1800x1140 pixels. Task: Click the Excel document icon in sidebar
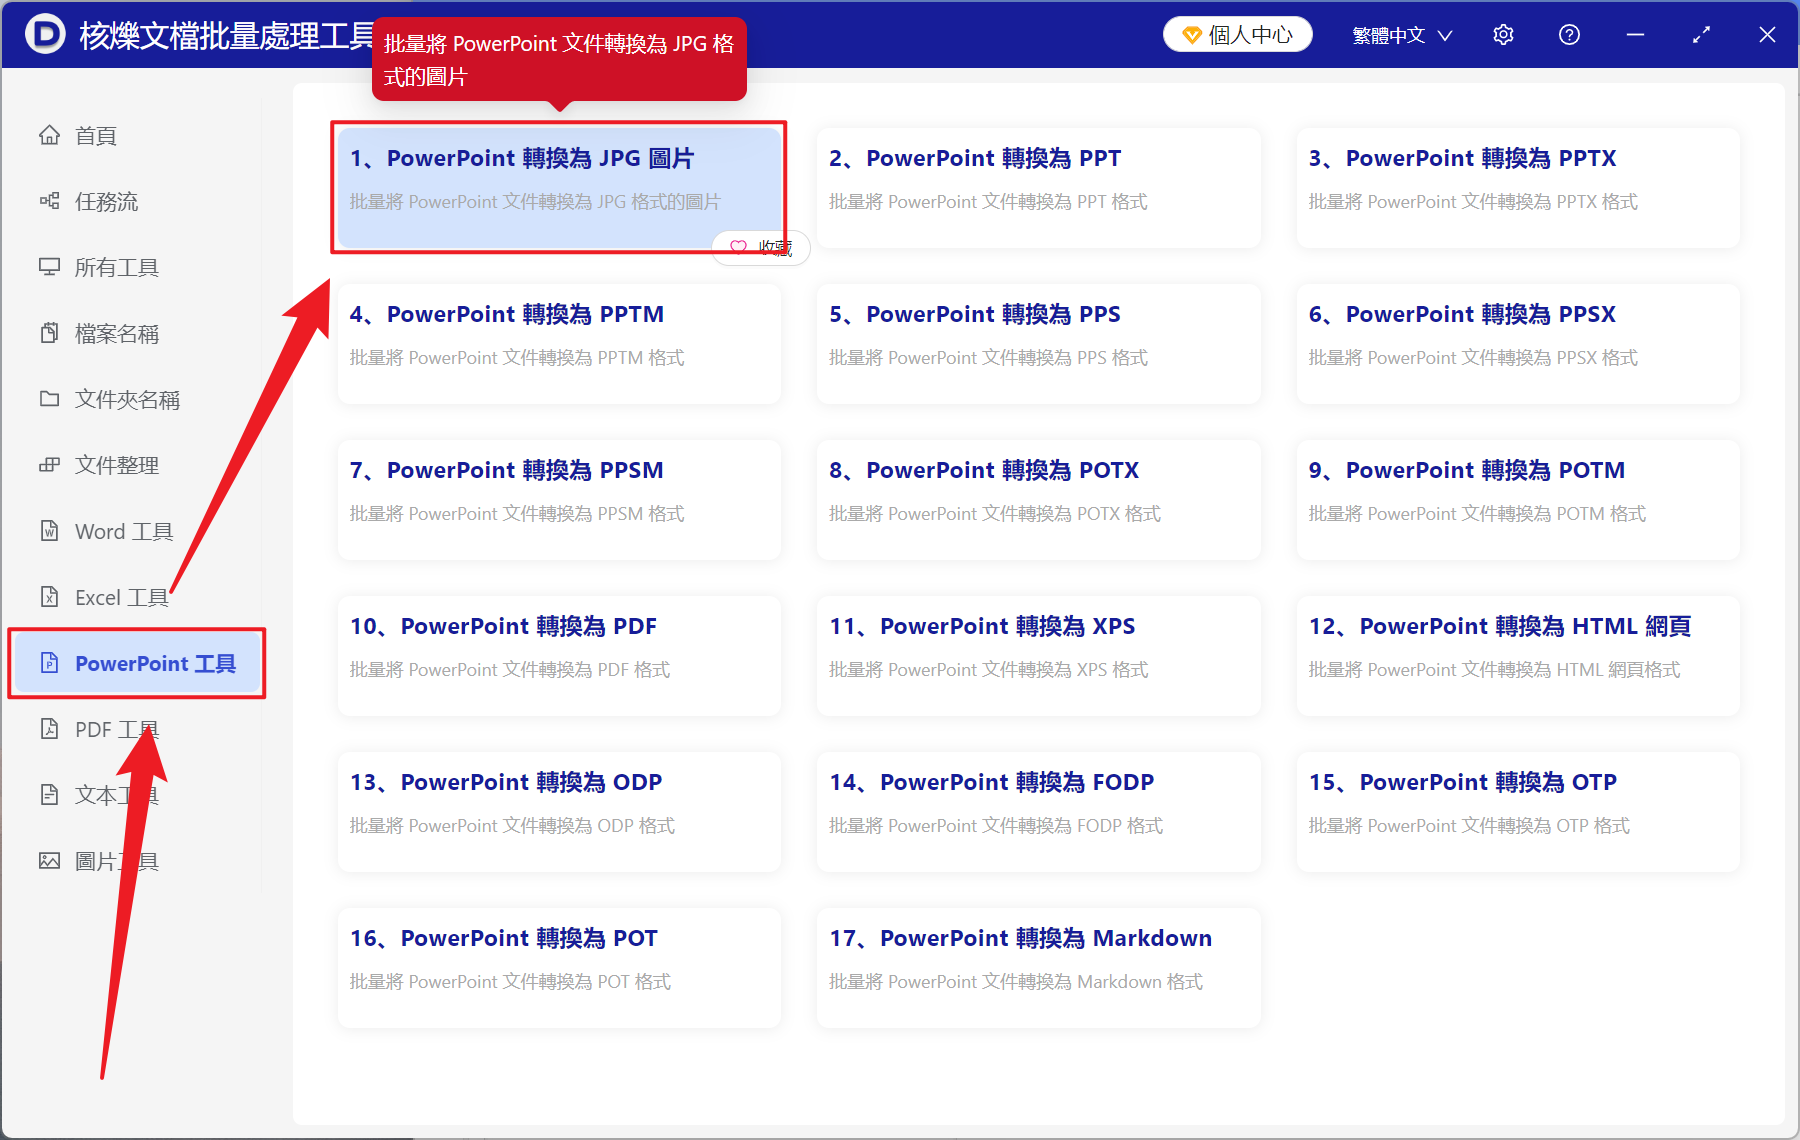click(49, 597)
